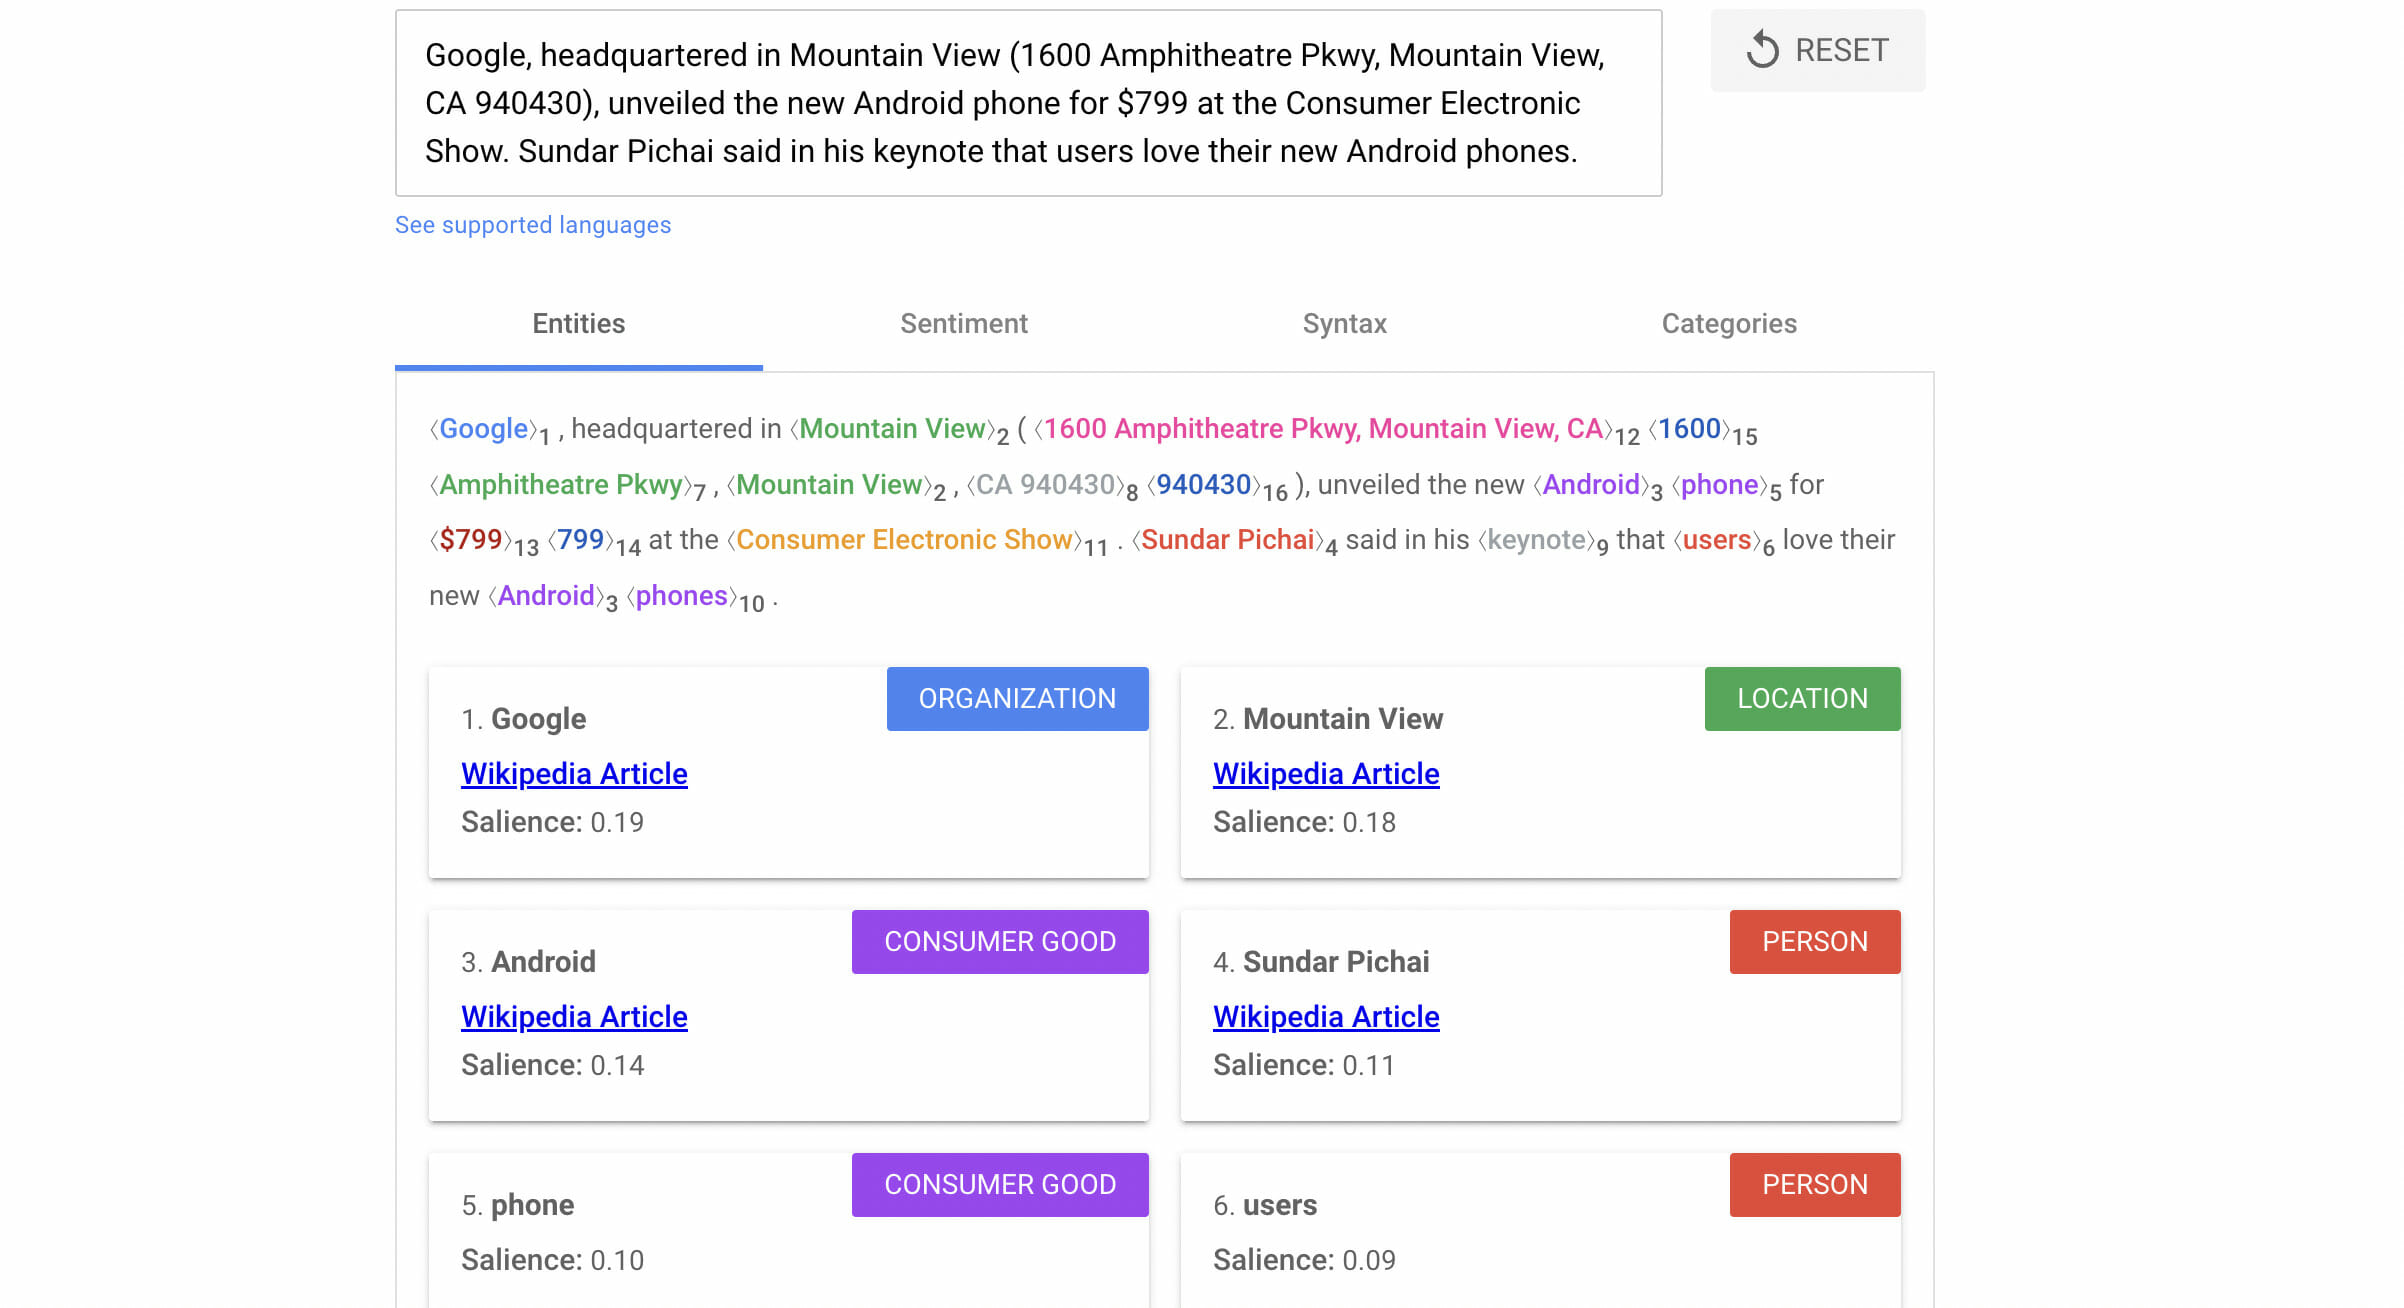Switch to the Syntax tab
The image size is (2404, 1308).
(1344, 324)
